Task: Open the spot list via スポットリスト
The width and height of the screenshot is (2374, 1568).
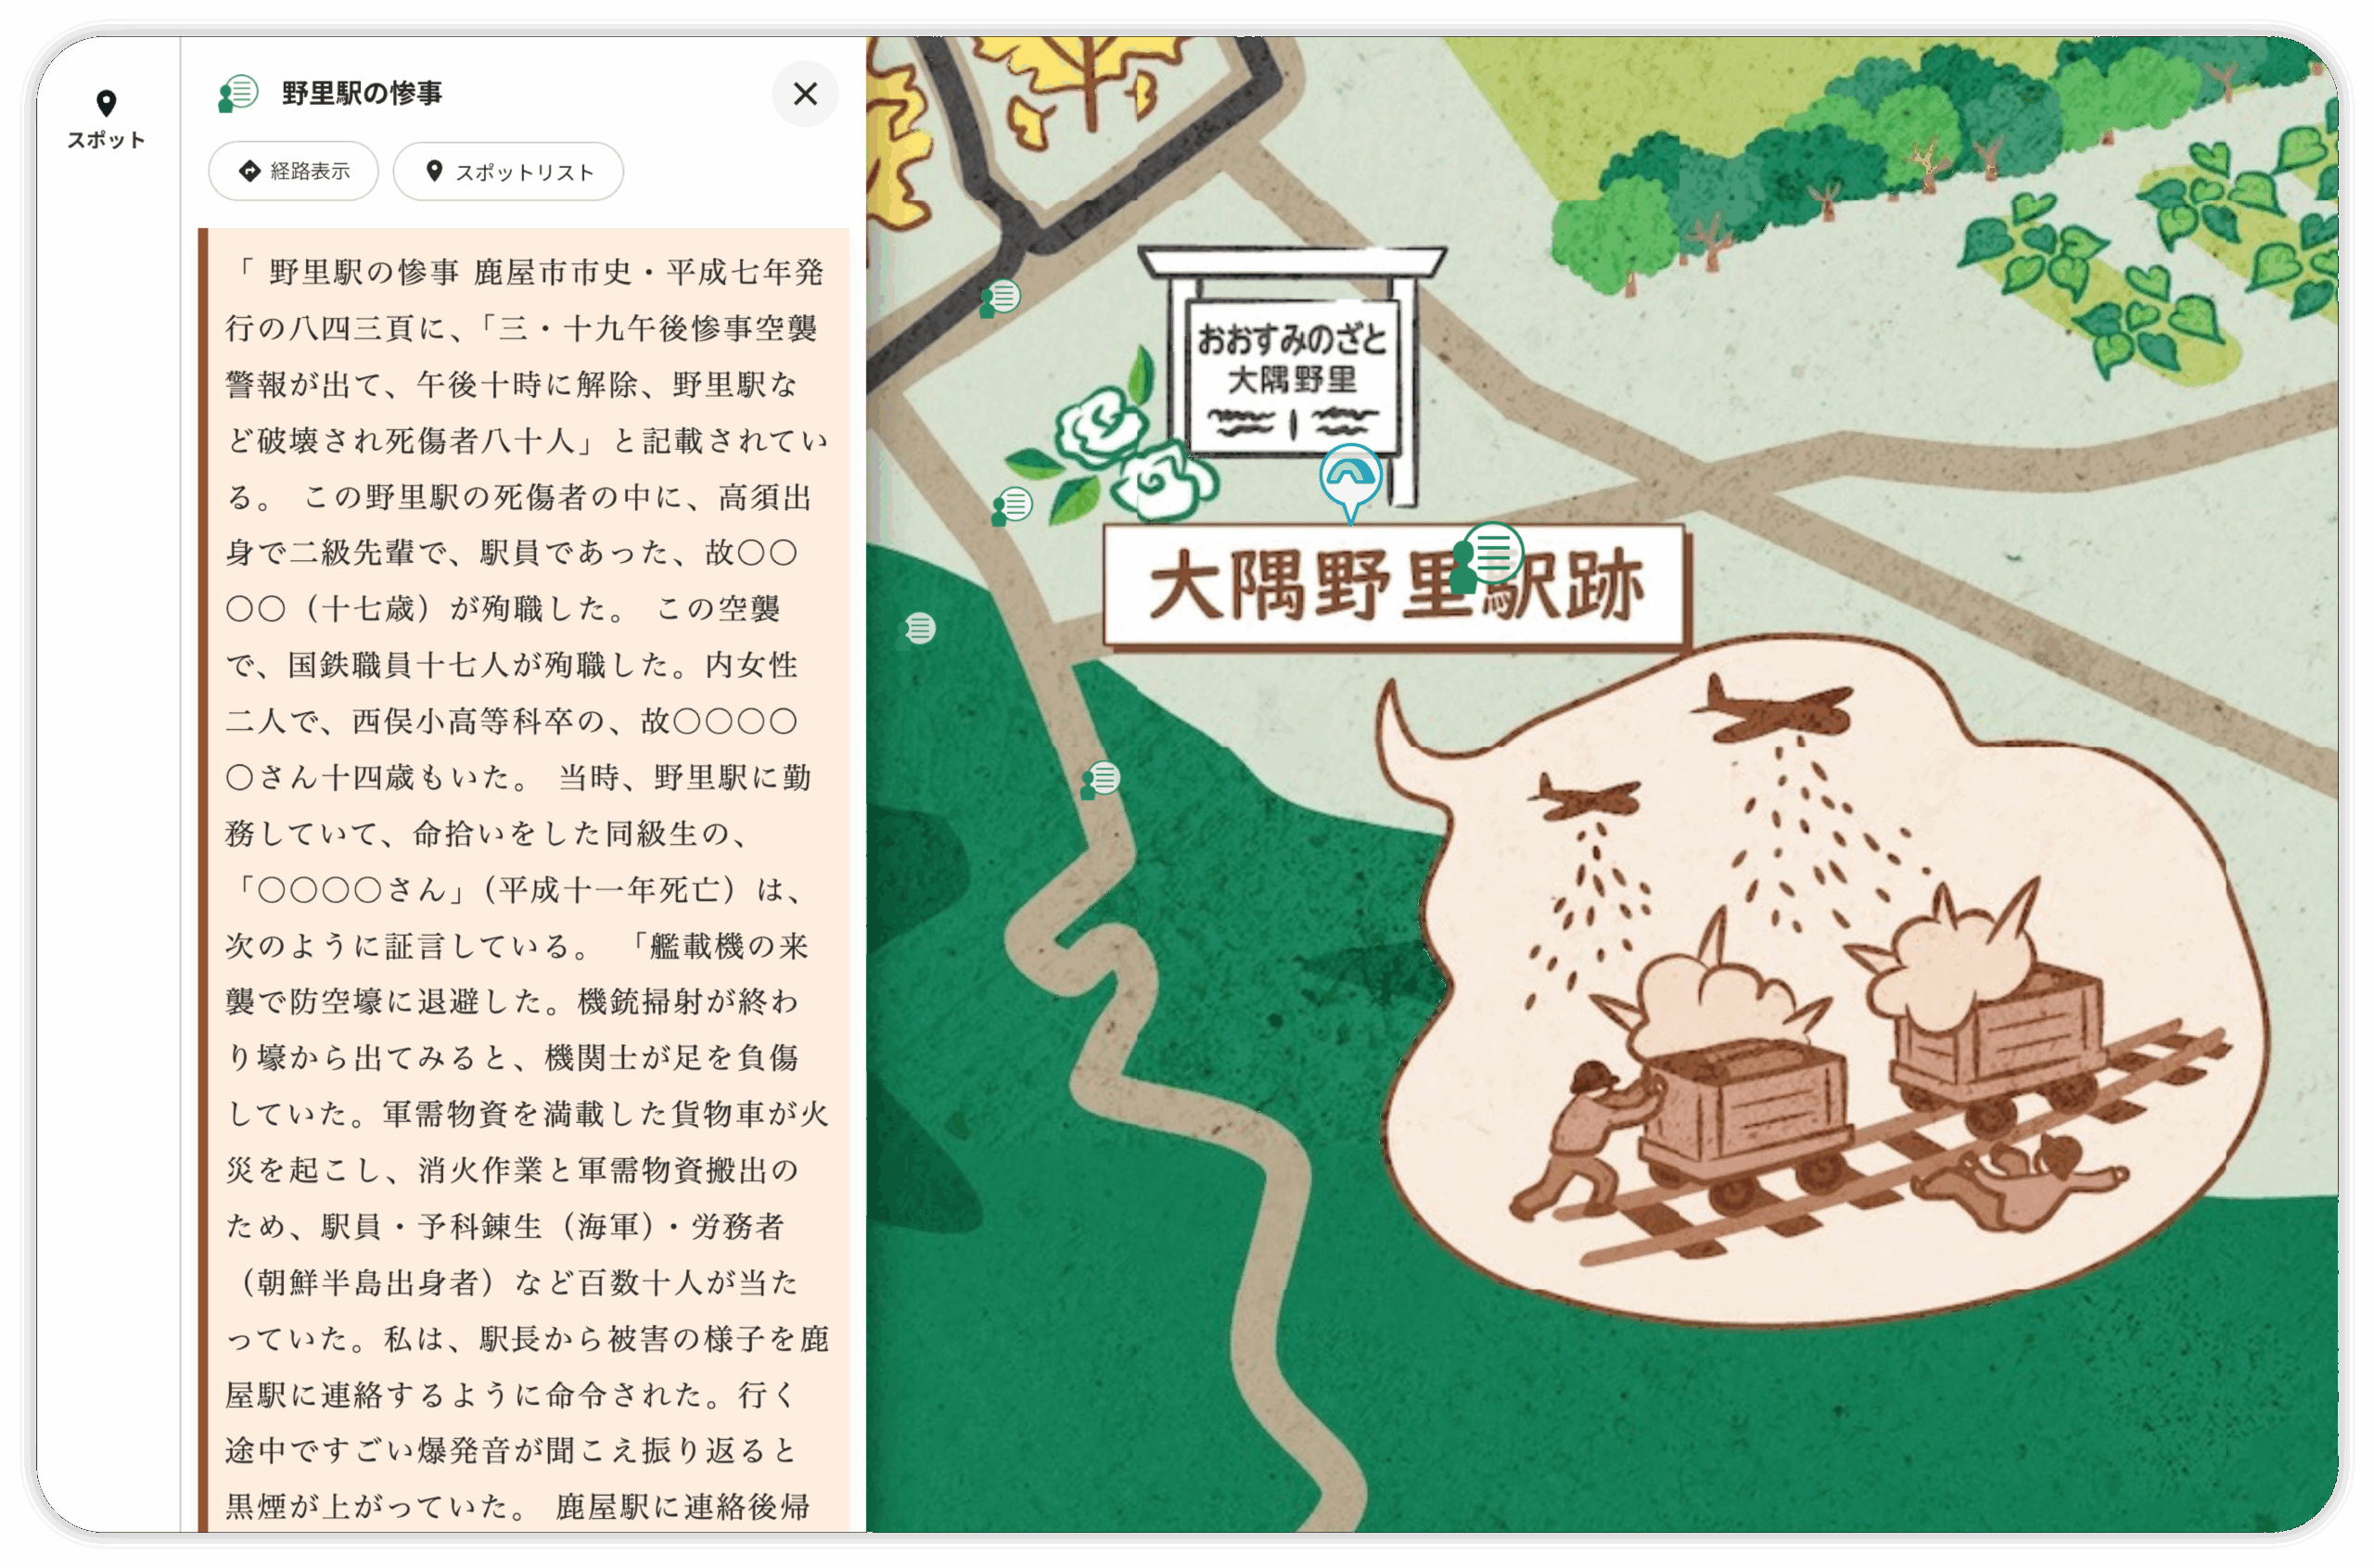Action: click(x=508, y=171)
